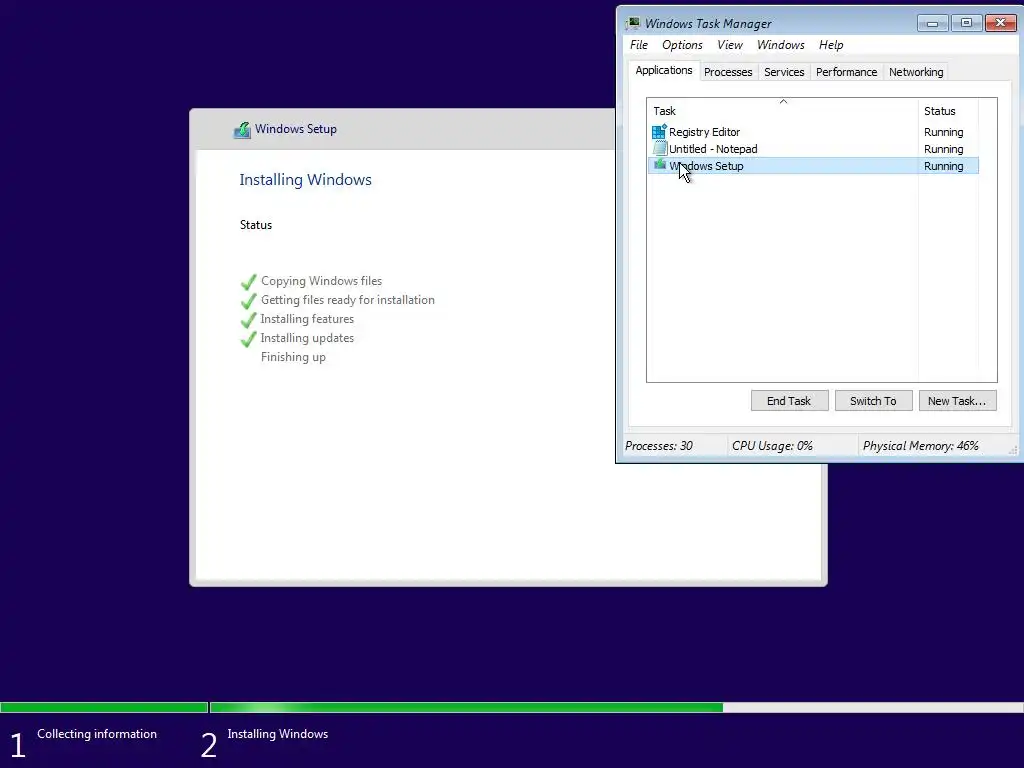The width and height of the screenshot is (1024, 768).
Task: Click the Installing Windows stage label at bottom
Action: pyautogui.click(x=278, y=733)
